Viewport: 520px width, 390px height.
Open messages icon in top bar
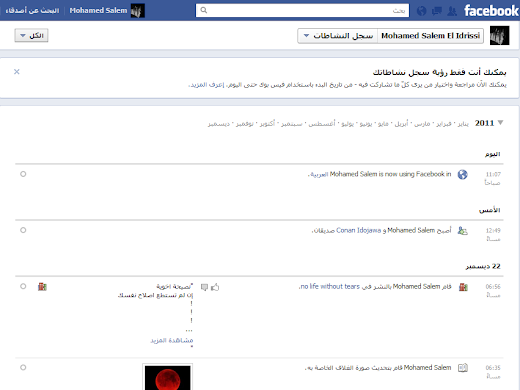437,11
